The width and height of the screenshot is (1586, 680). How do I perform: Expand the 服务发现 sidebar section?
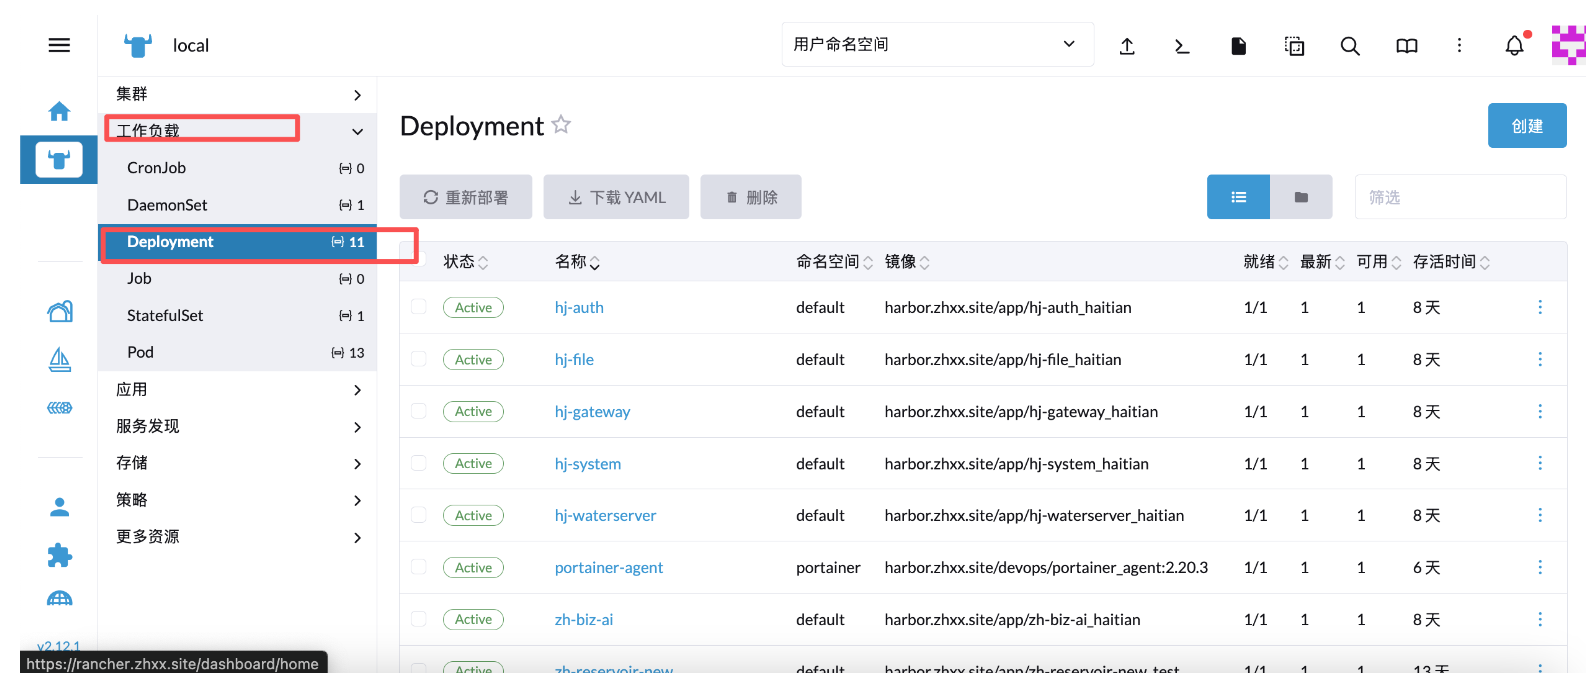click(x=238, y=426)
